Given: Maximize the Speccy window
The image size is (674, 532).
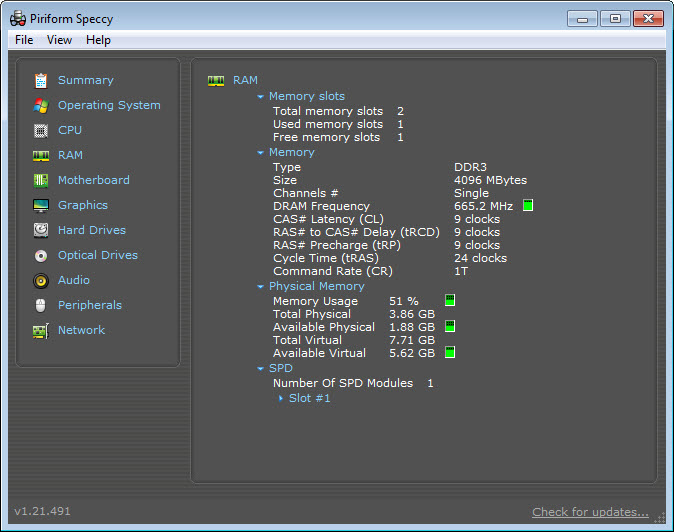Looking at the screenshot, I should [616, 19].
